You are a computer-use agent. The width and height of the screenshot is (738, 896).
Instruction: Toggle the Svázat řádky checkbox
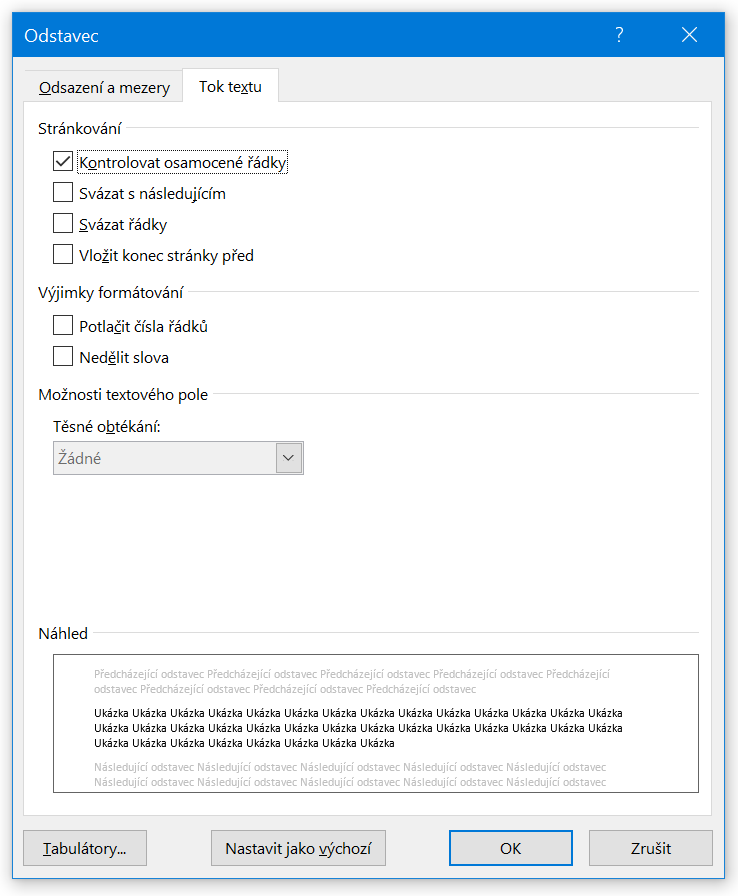click(63, 224)
